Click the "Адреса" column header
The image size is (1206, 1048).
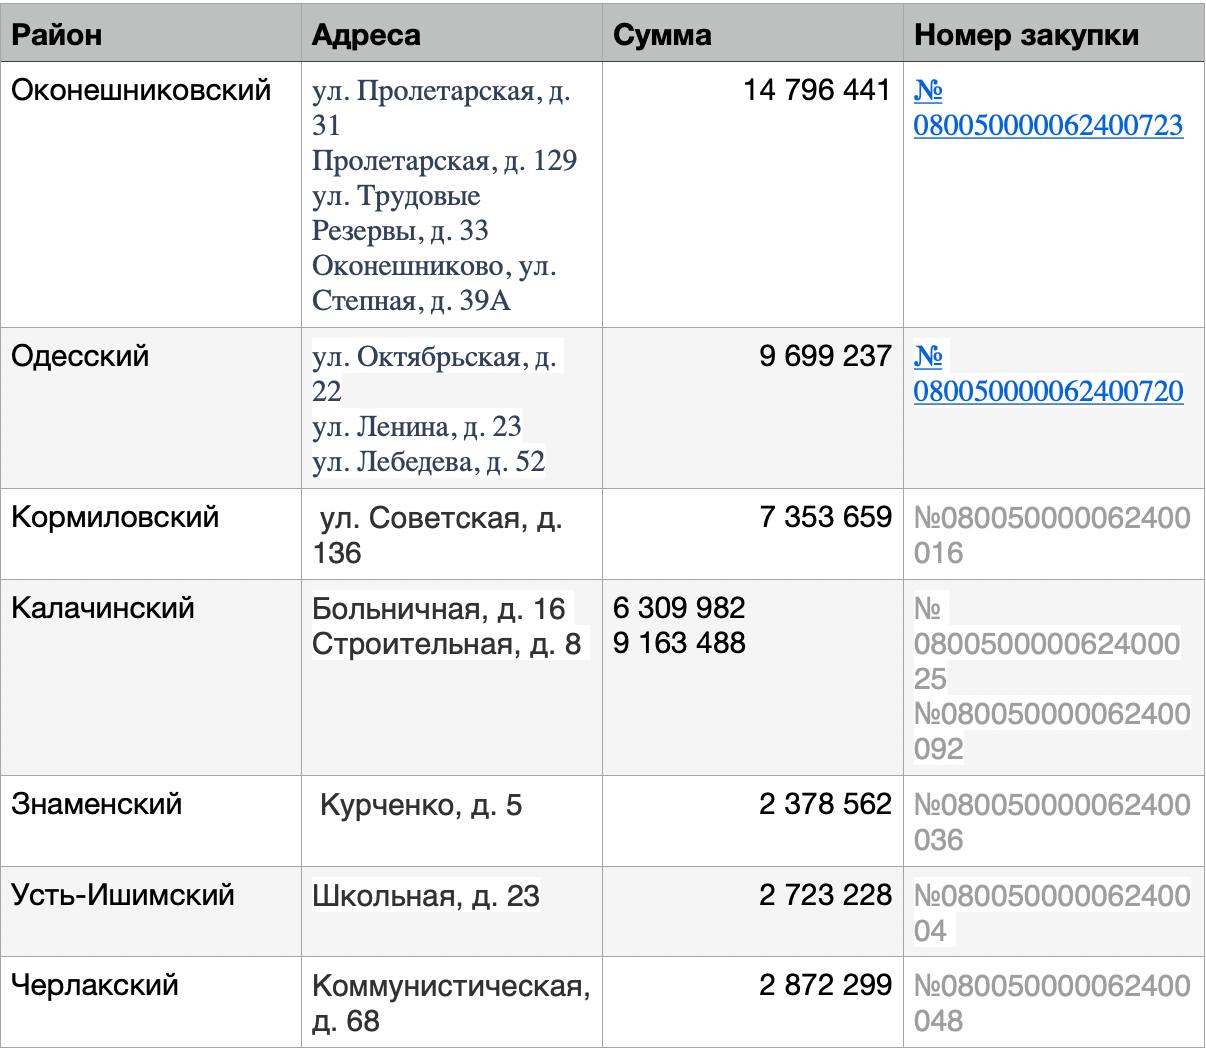click(366, 35)
